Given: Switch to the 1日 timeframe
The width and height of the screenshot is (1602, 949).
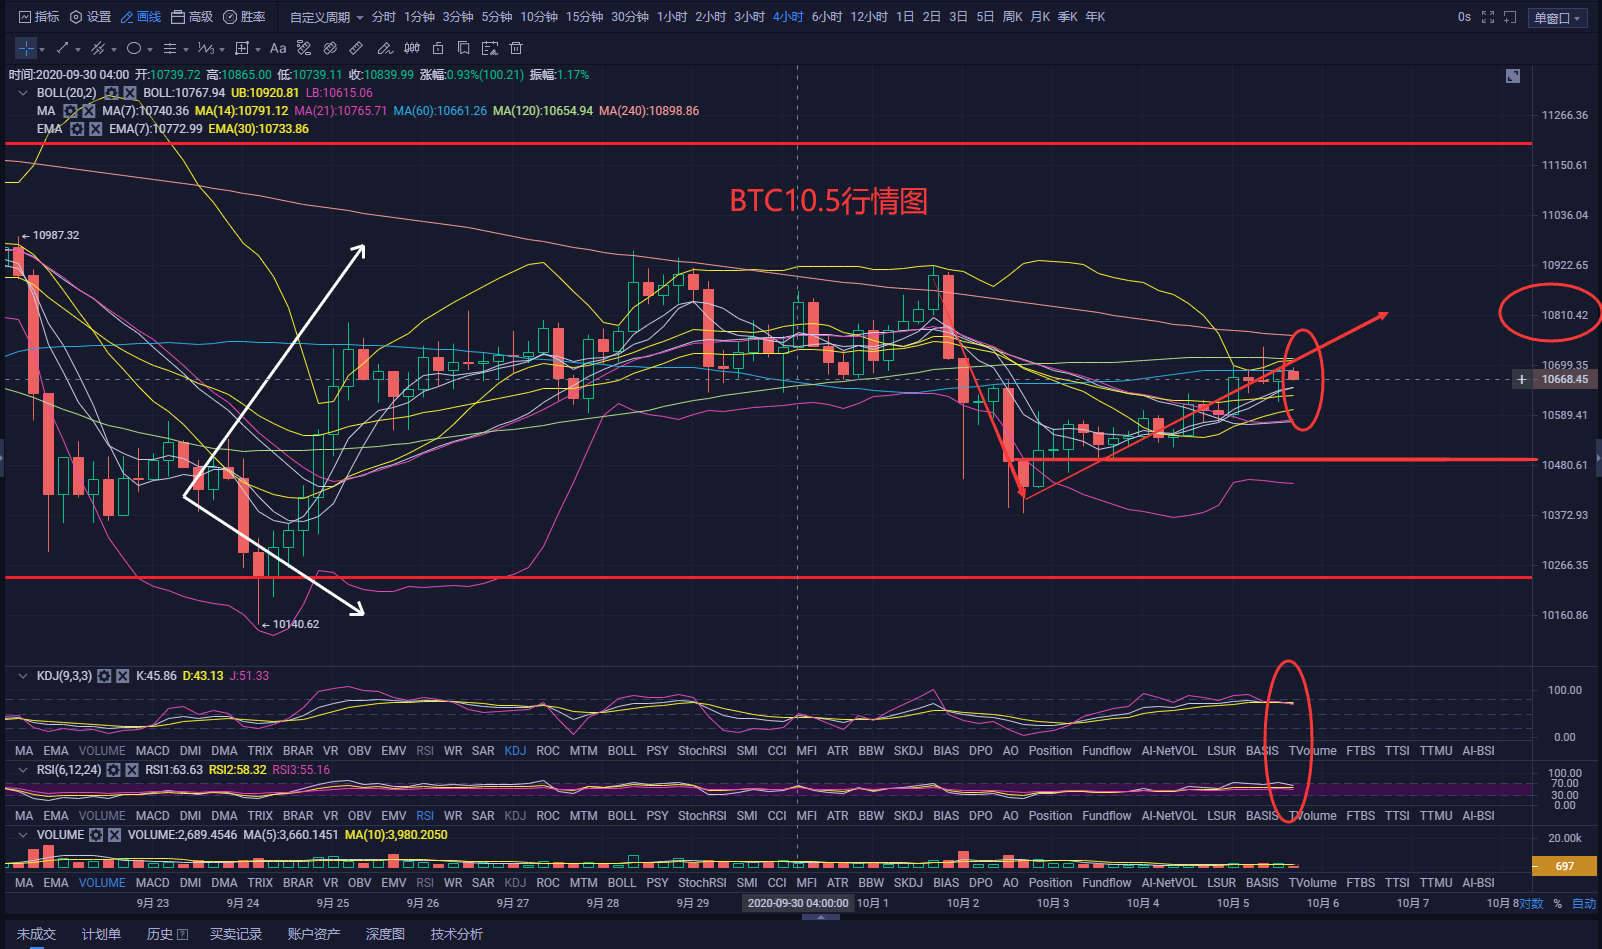Looking at the screenshot, I should [905, 17].
